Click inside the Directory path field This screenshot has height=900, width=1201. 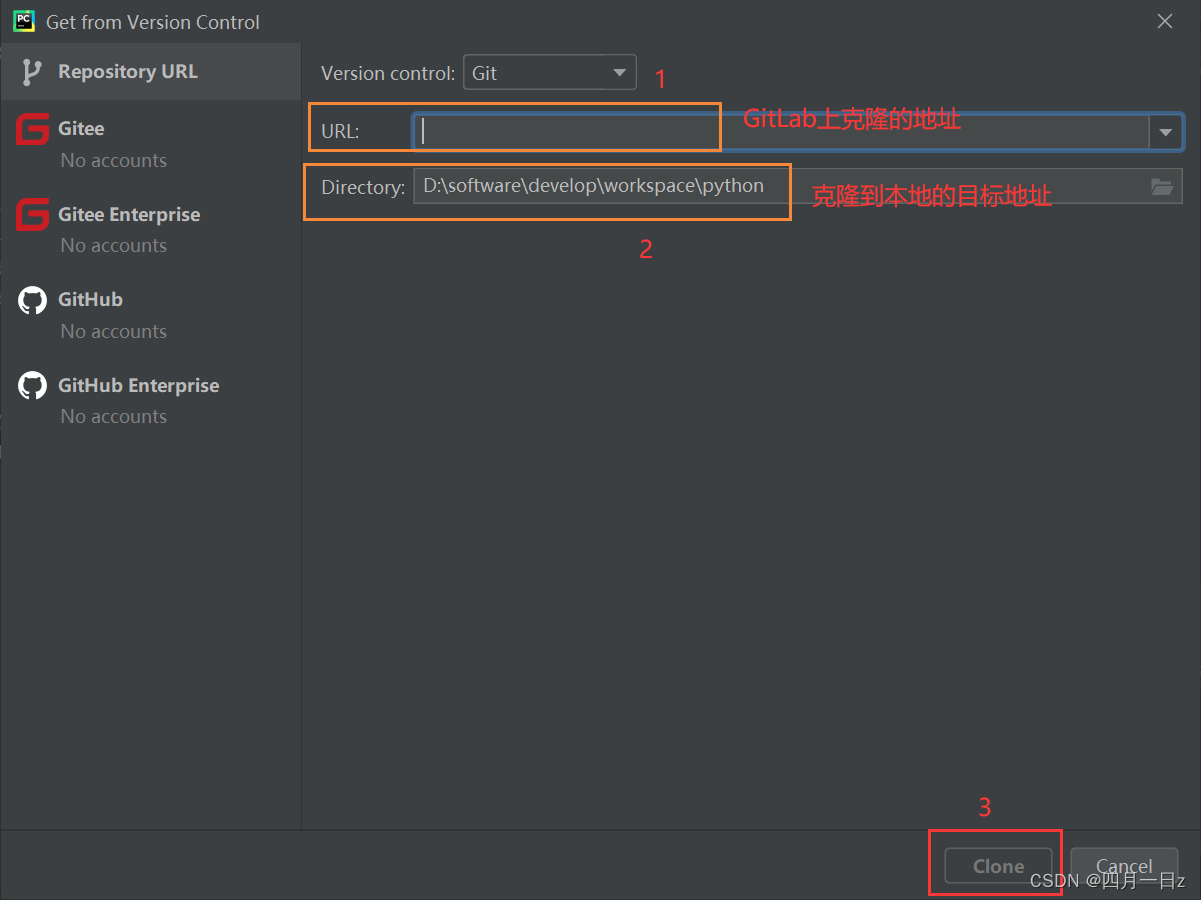click(x=780, y=187)
